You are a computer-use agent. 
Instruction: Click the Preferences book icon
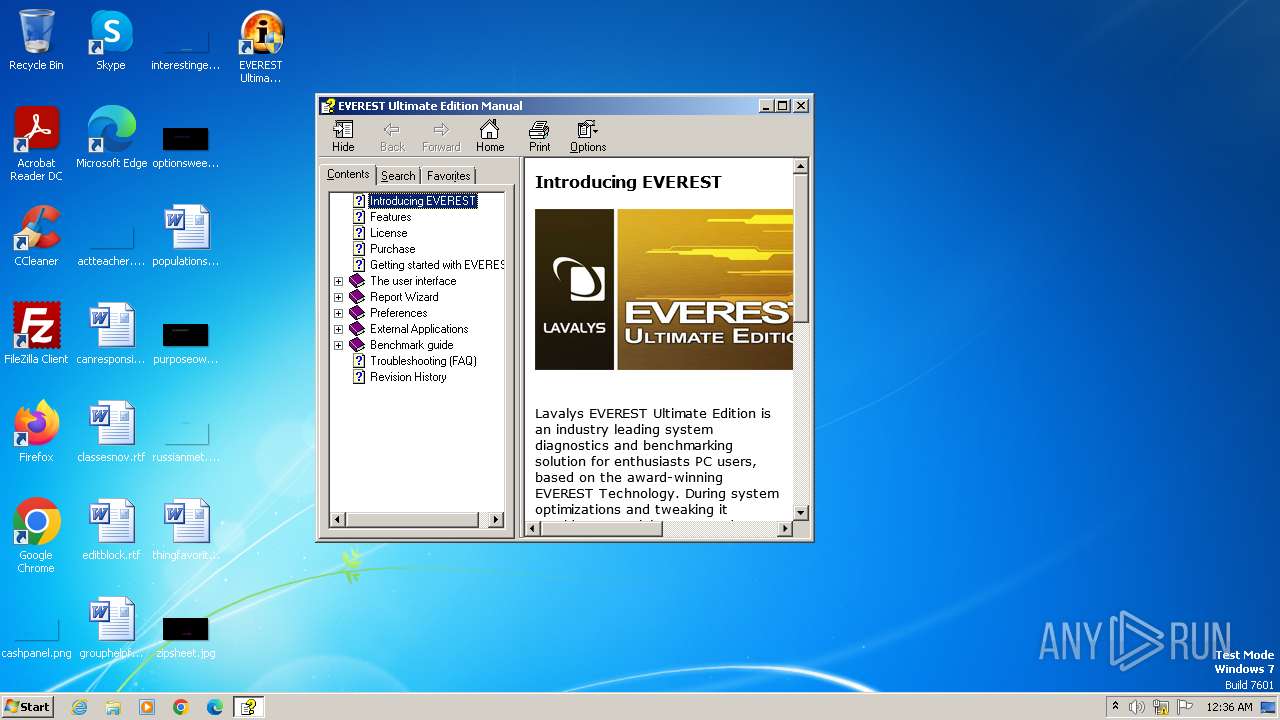357,313
